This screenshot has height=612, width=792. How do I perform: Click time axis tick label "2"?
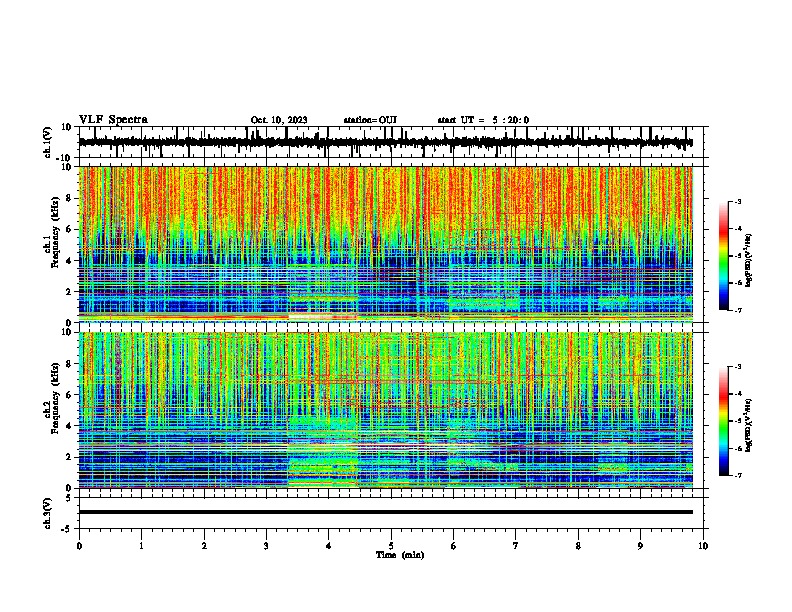pyautogui.click(x=204, y=546)
